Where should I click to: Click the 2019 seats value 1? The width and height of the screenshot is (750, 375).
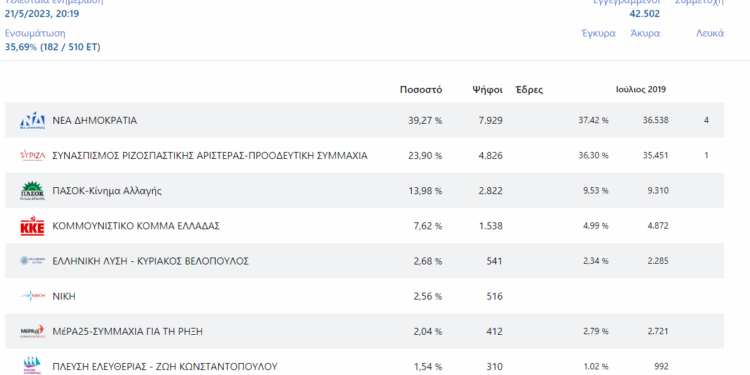tap(706, 155)
